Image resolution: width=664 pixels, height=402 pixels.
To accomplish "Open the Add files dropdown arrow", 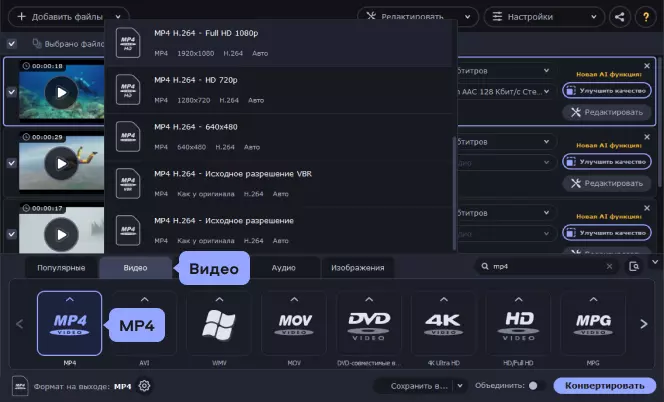I will point(118,17).
